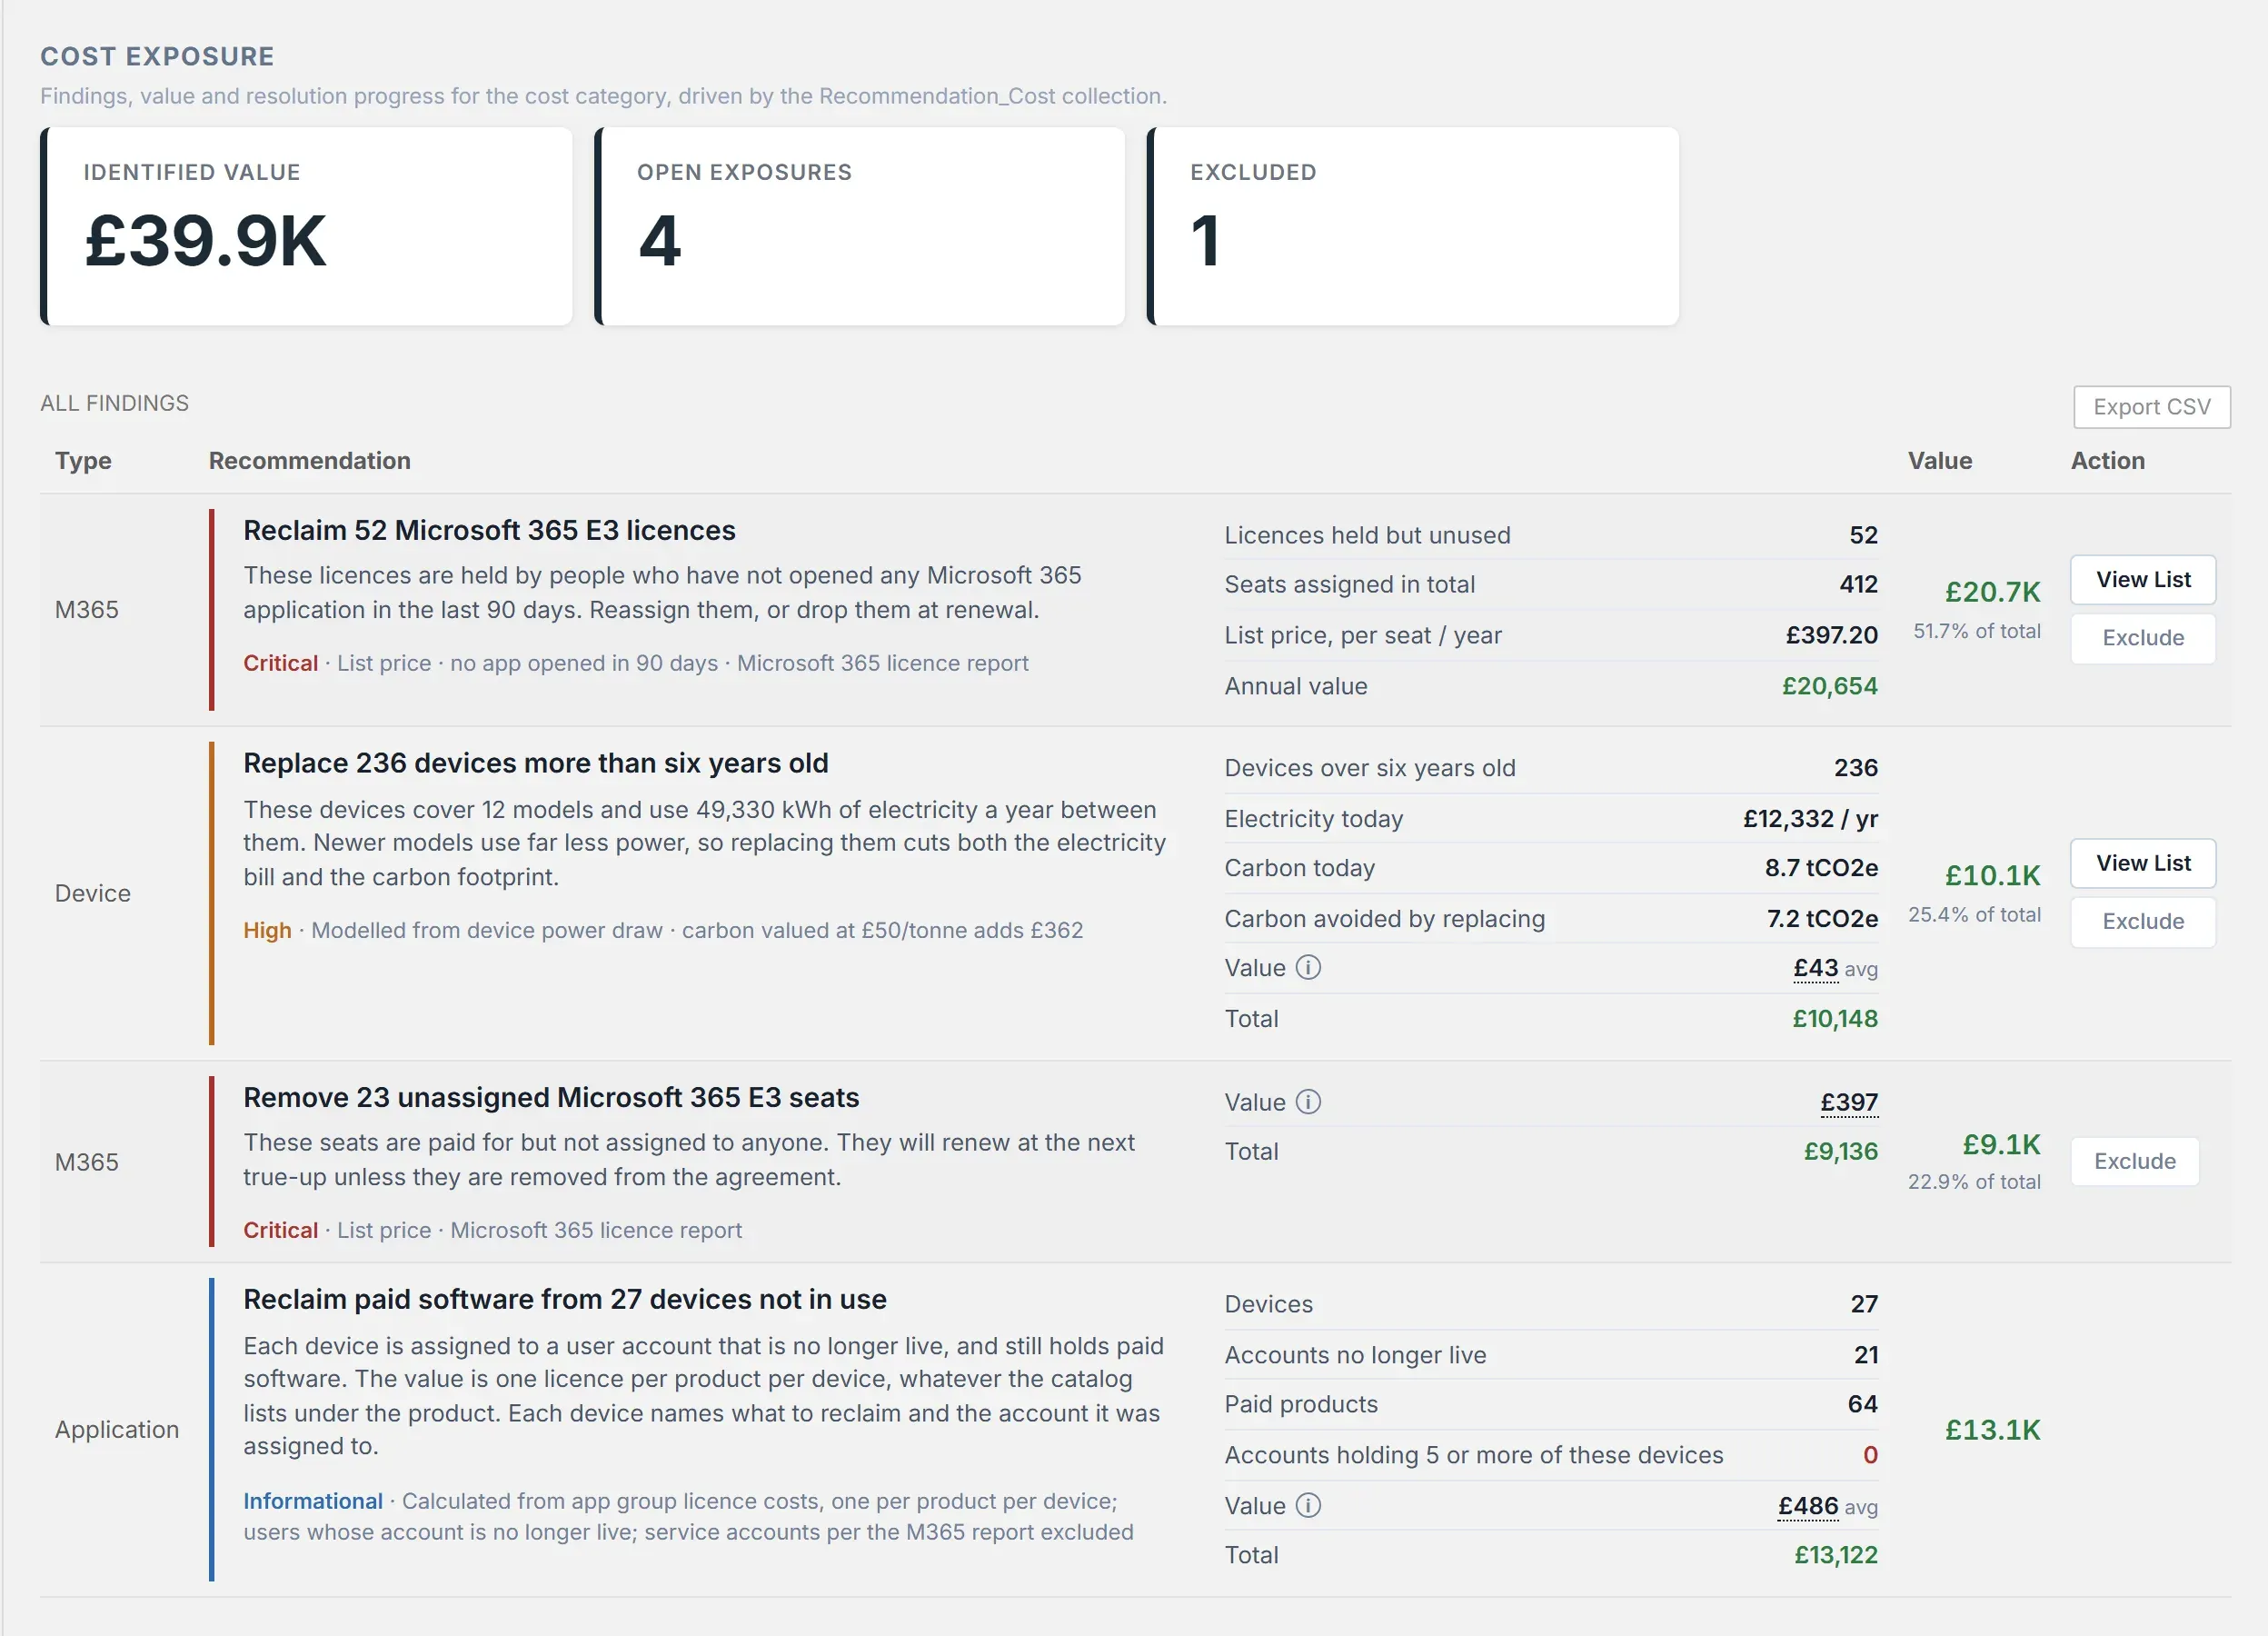This screenshot has height=1636, width=2268.
Task: Click the ALL FINDINGS section heading
Action: [x=114, y=403]
